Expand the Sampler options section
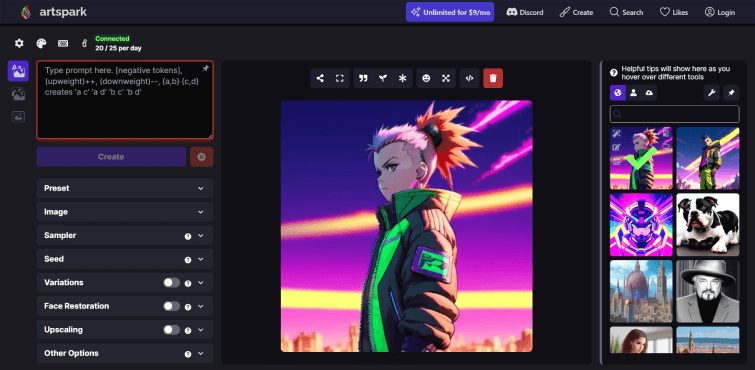755x370 pixels. pyautogui.click(x=125, y=236)
